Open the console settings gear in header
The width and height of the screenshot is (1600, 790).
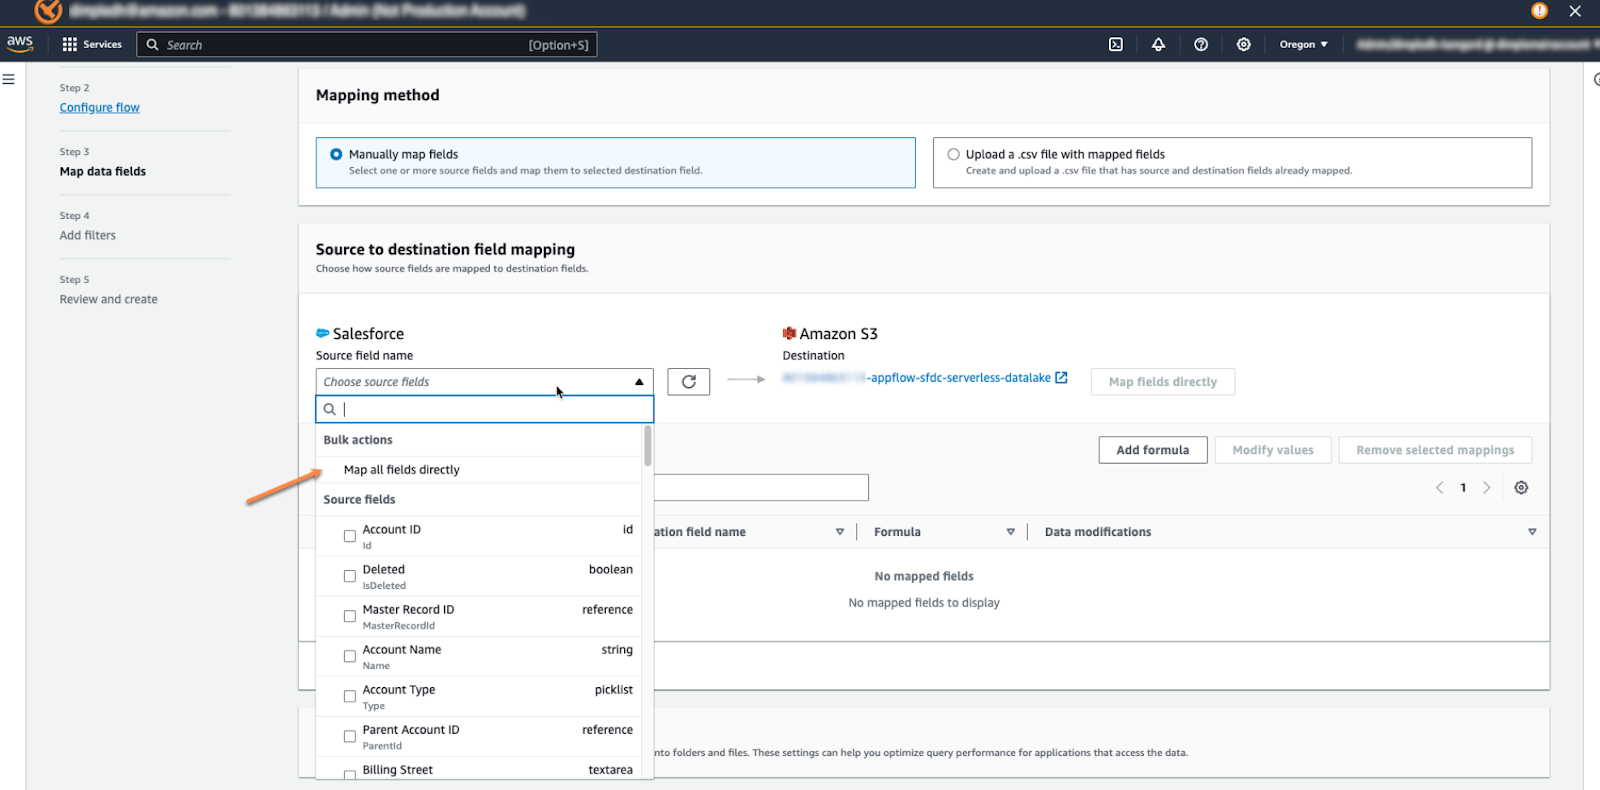pyautogui.click(x=1243, y=44)
